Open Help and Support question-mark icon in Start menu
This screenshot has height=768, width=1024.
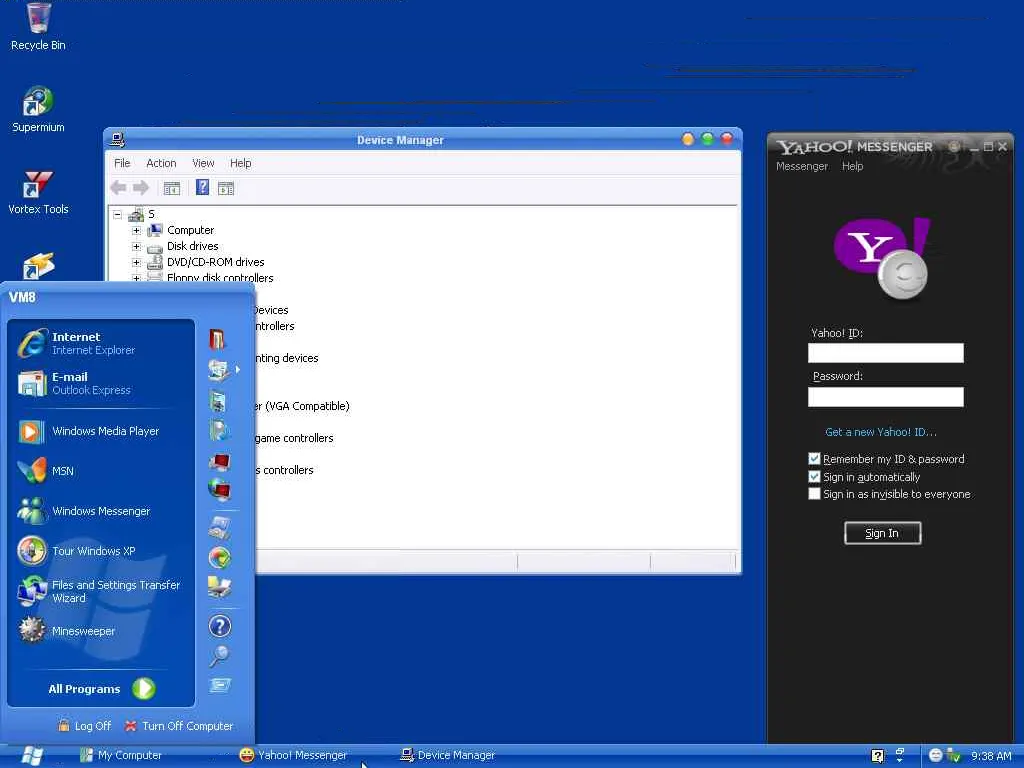(x=220, y=626)
